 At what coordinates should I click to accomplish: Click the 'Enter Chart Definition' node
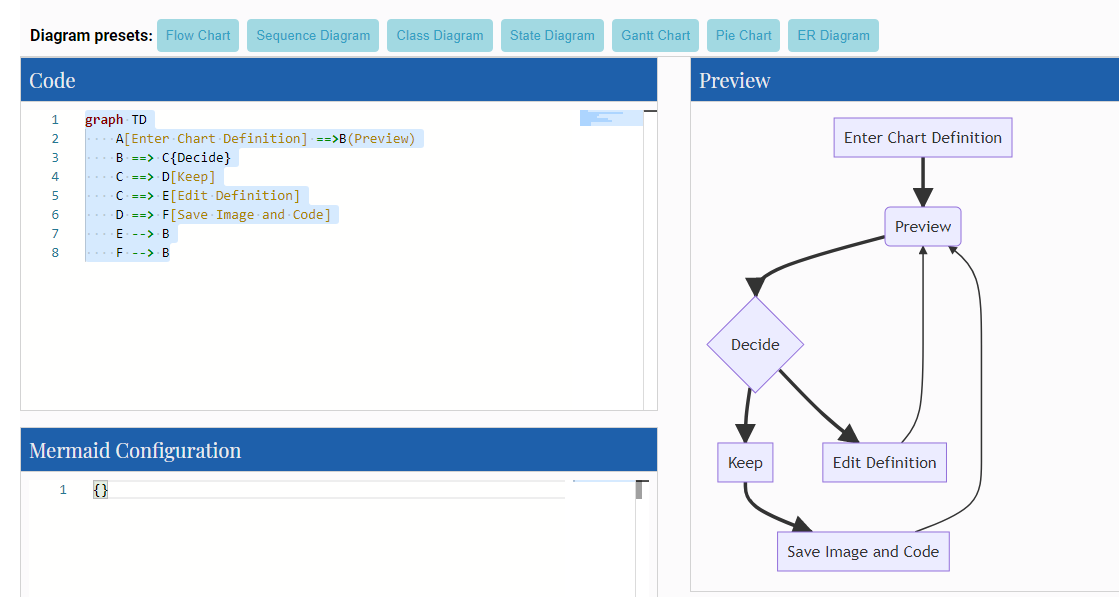pyautogui.click(x=922, y=138)
